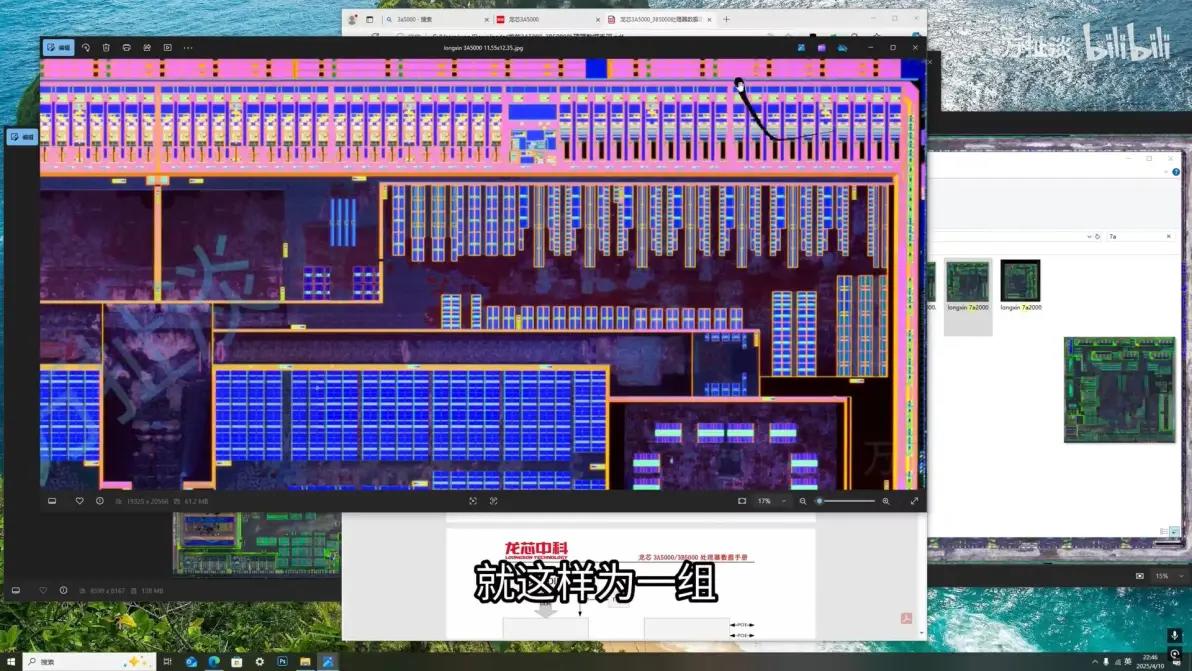Refresh the Explorer address bar
1192x671 pixels.
pos(1097,236)
